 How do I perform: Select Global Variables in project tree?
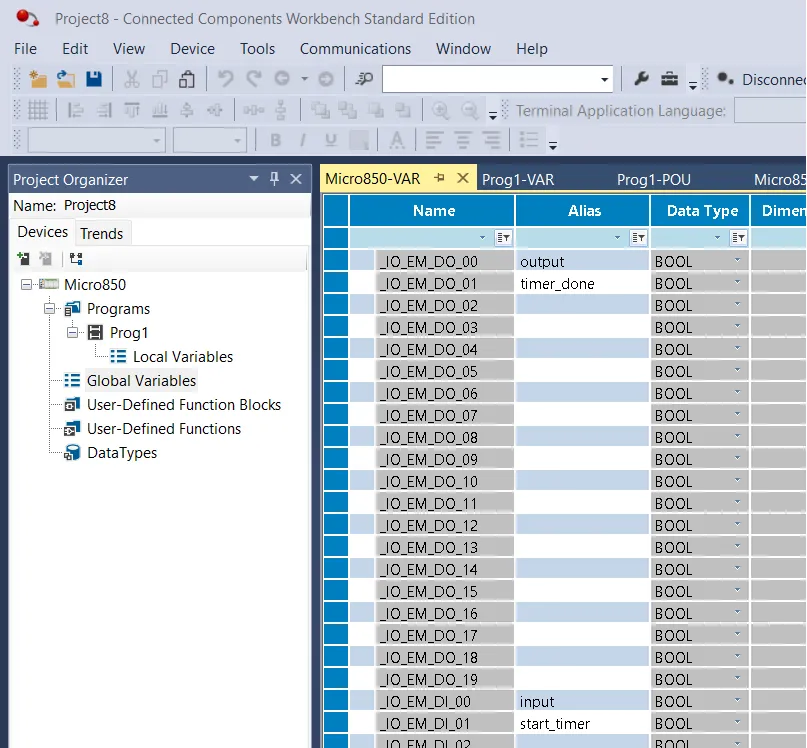(141, 380)
